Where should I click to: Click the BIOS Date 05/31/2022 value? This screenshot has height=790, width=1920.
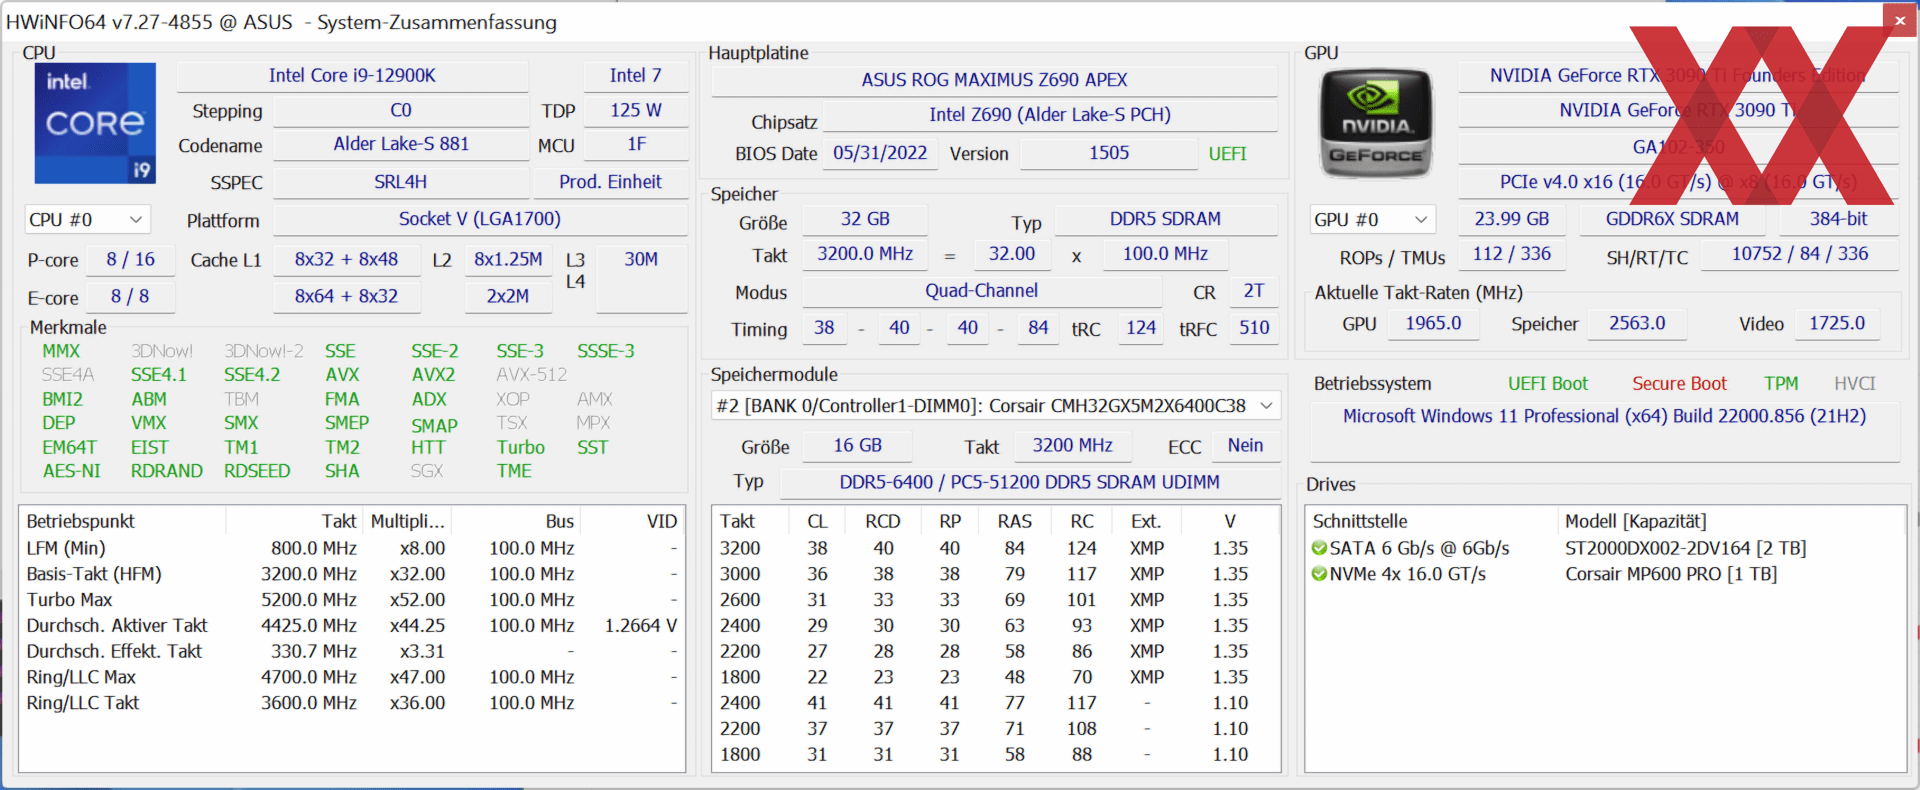coord(880,153)
